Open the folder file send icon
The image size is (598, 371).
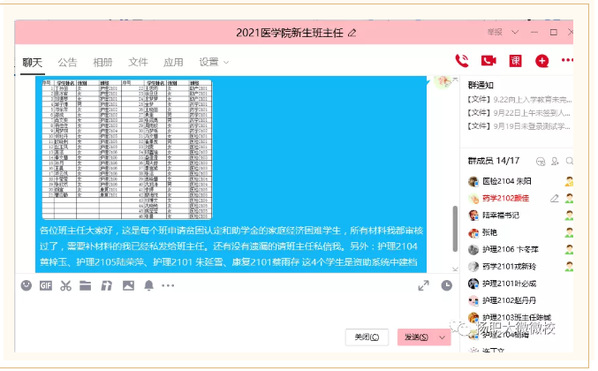pyautogui.click(x=85, y=285)
